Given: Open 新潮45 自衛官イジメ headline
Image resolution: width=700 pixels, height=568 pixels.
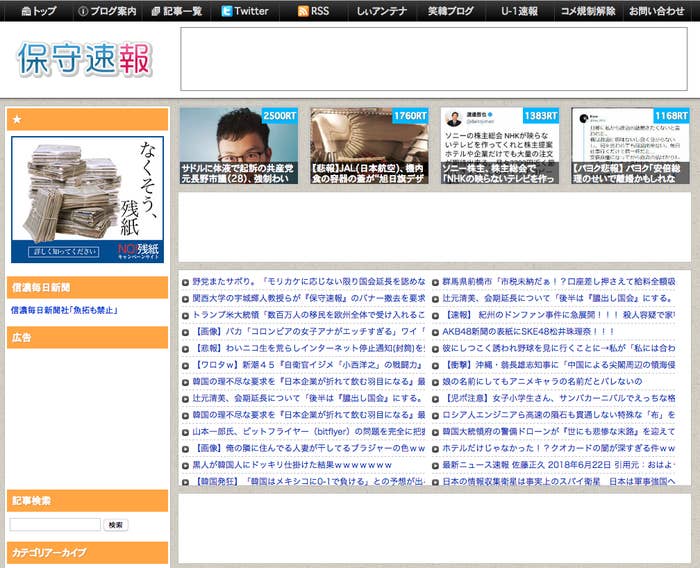Looking at the screenshot, I should pyautogui.click(x=308, y=365).
